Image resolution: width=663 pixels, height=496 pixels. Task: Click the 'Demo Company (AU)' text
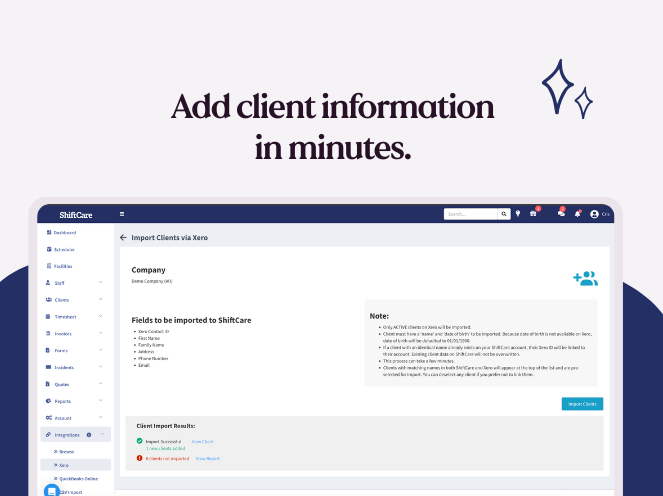pos(152,281)
